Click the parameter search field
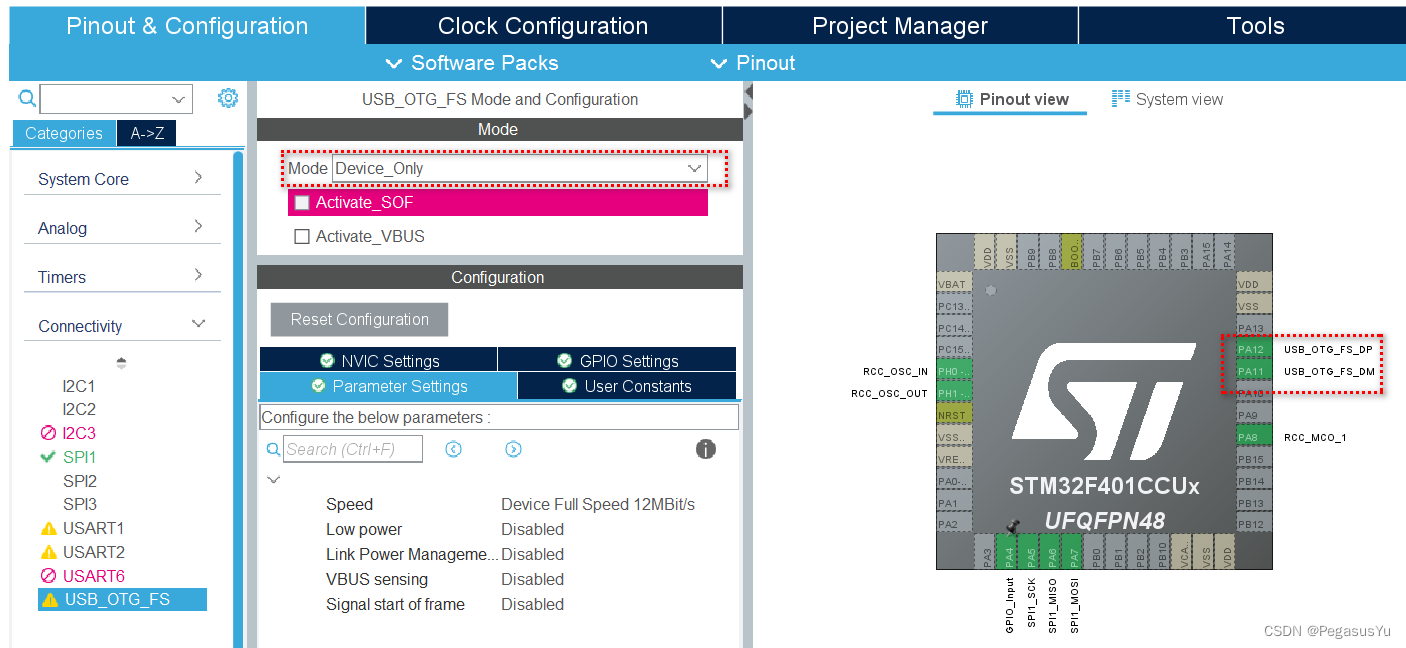 (353, 449)
